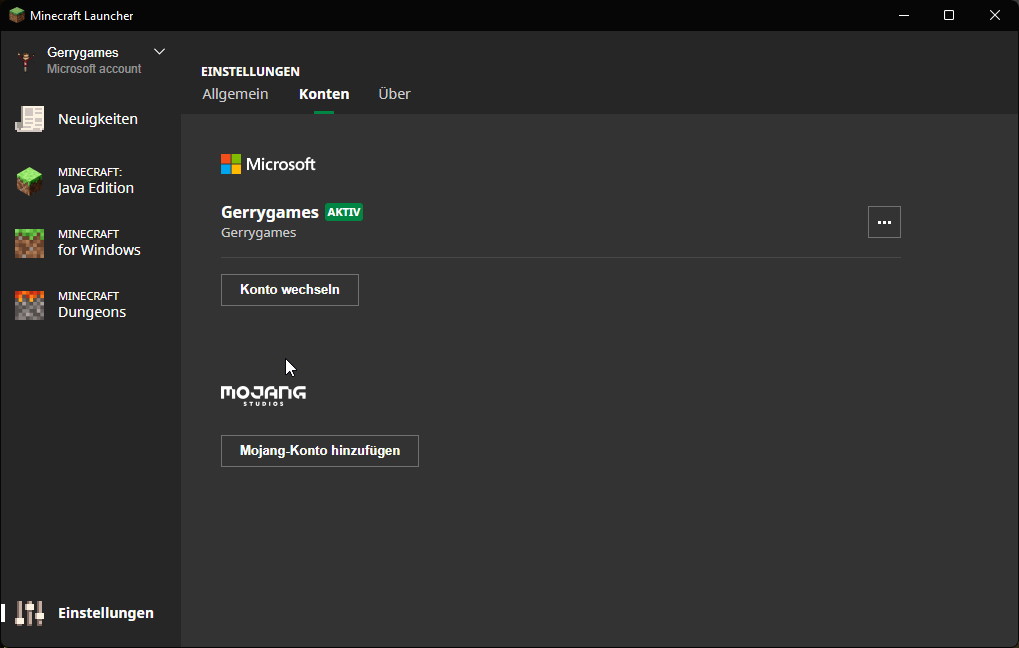Click the Mojang Studios logo
Viewport: 1019px width, 648px height.
coord(263,395)
